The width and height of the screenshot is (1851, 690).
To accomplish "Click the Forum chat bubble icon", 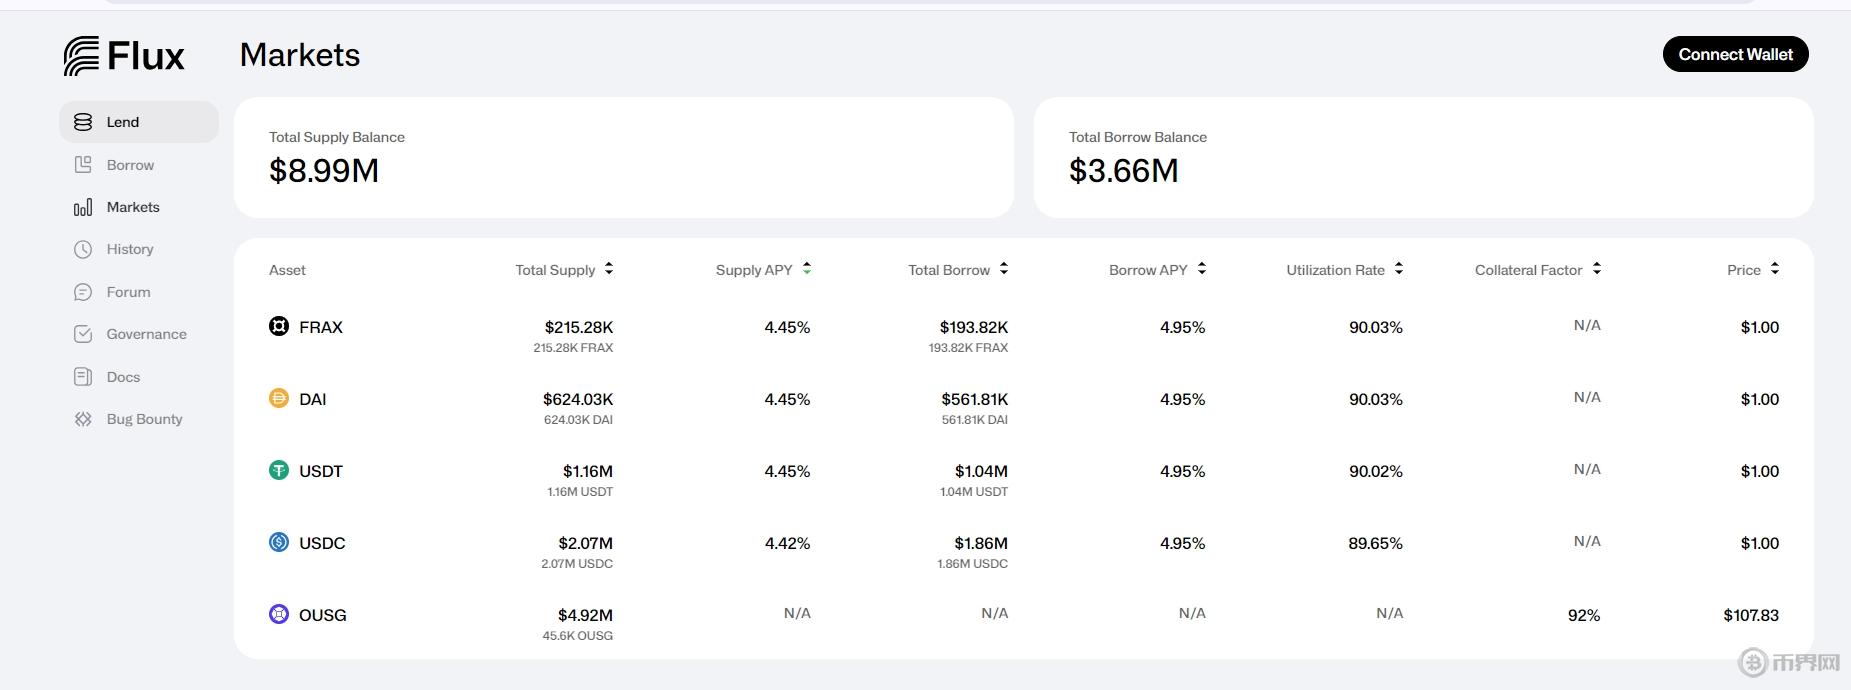I will point(83,292).
